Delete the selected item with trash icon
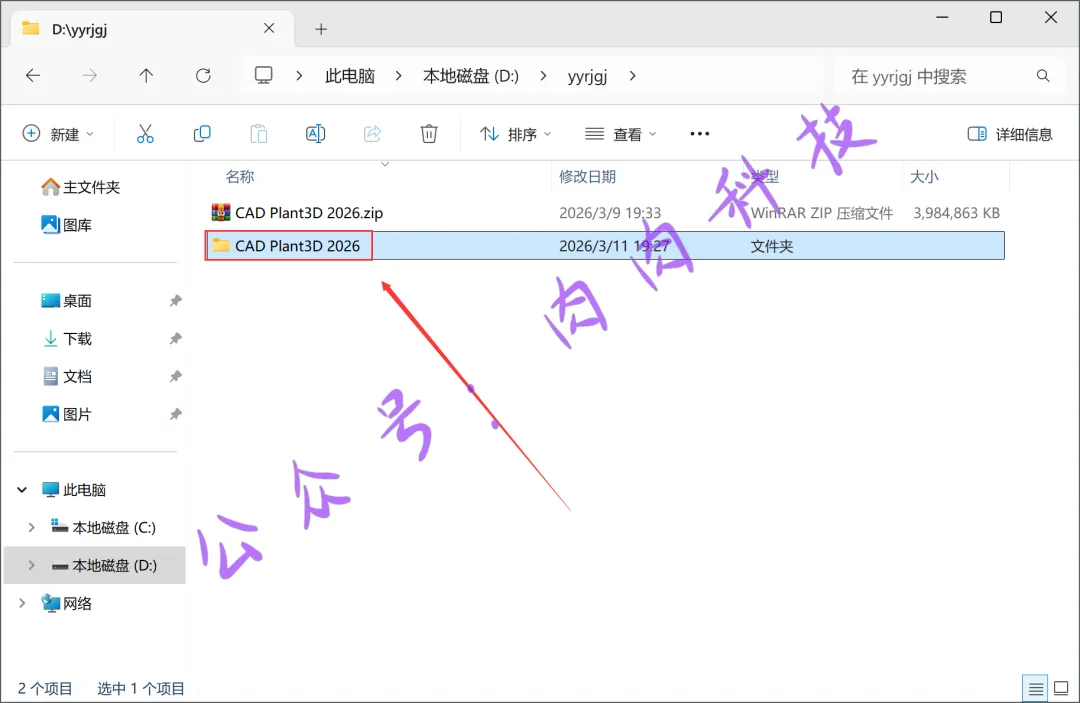 pos(429,134)
